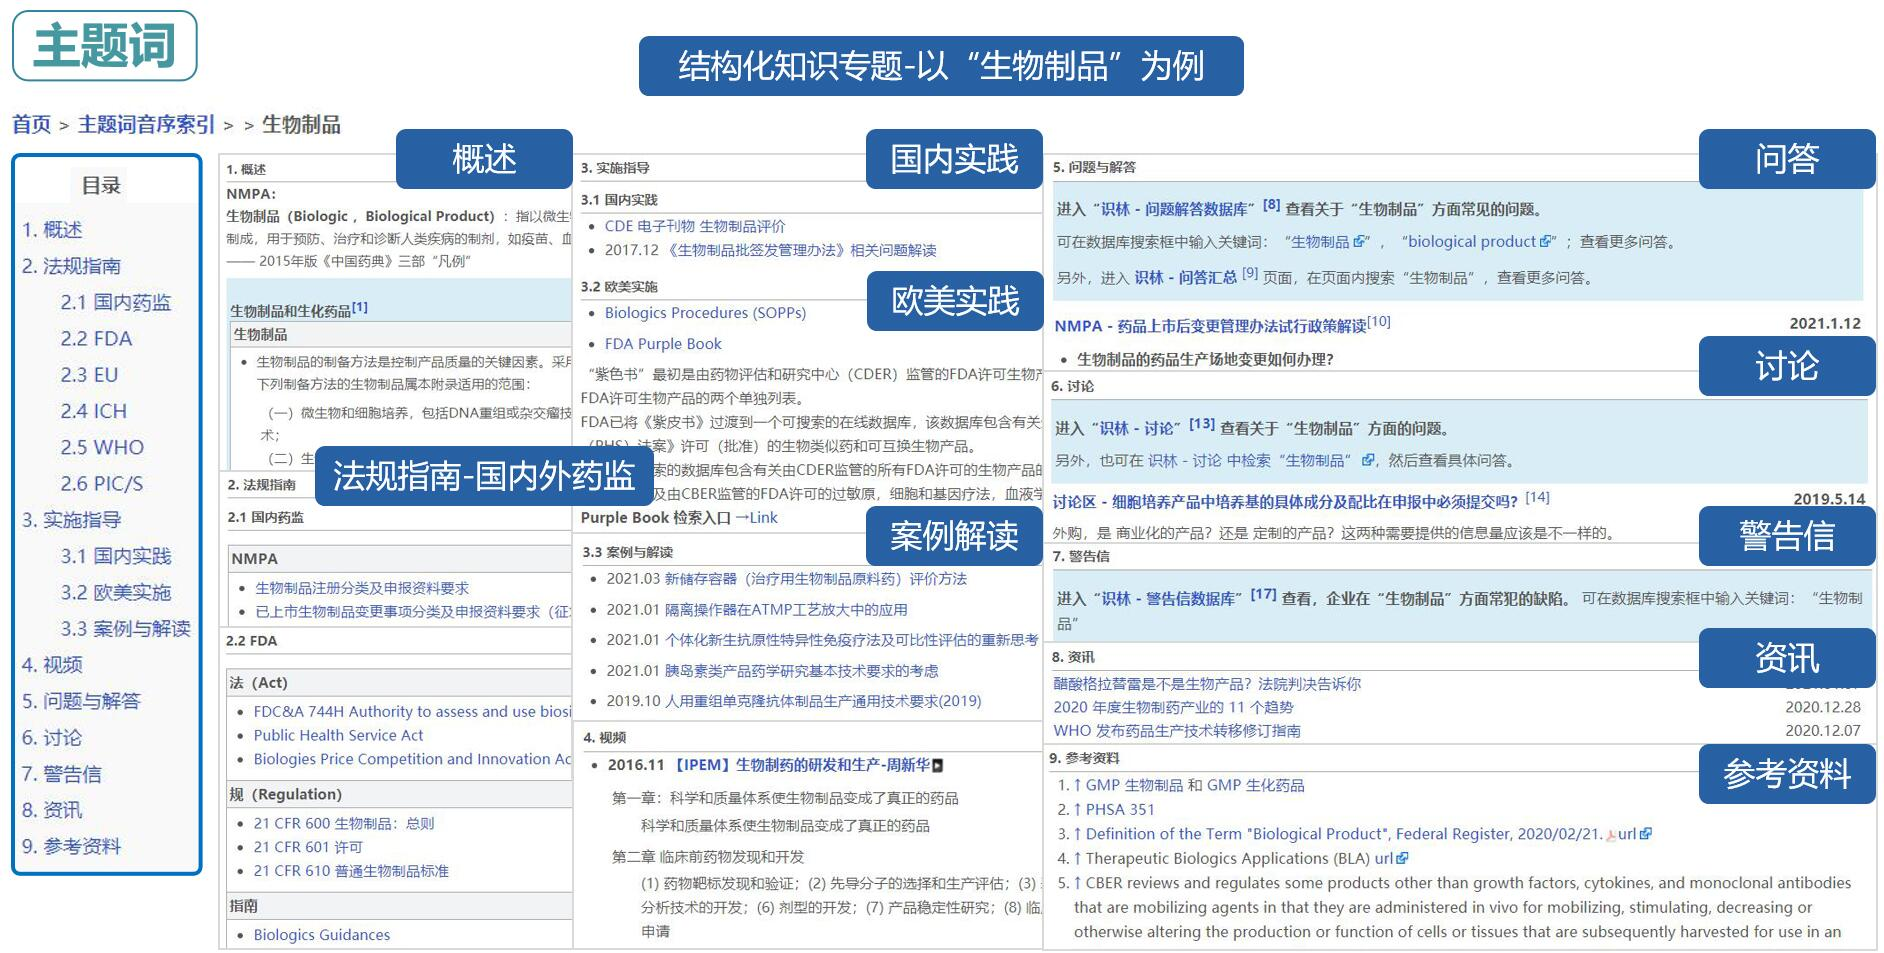Go to 8. 资讯 in the contents
Screen dimensions: 1884x953
pos(52,810)
